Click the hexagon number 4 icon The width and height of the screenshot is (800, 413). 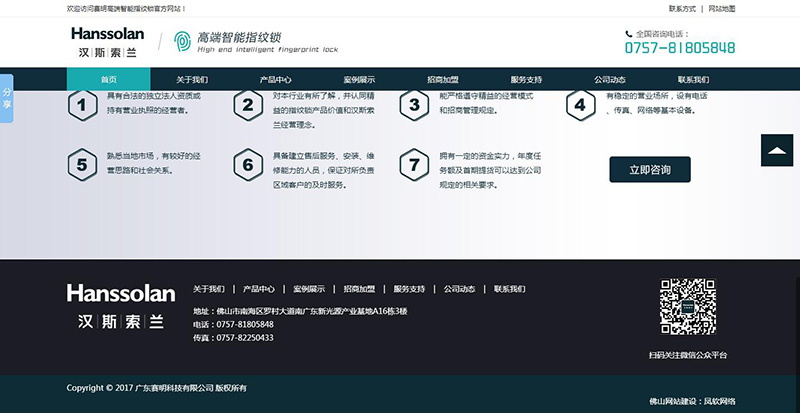[581, 105]
